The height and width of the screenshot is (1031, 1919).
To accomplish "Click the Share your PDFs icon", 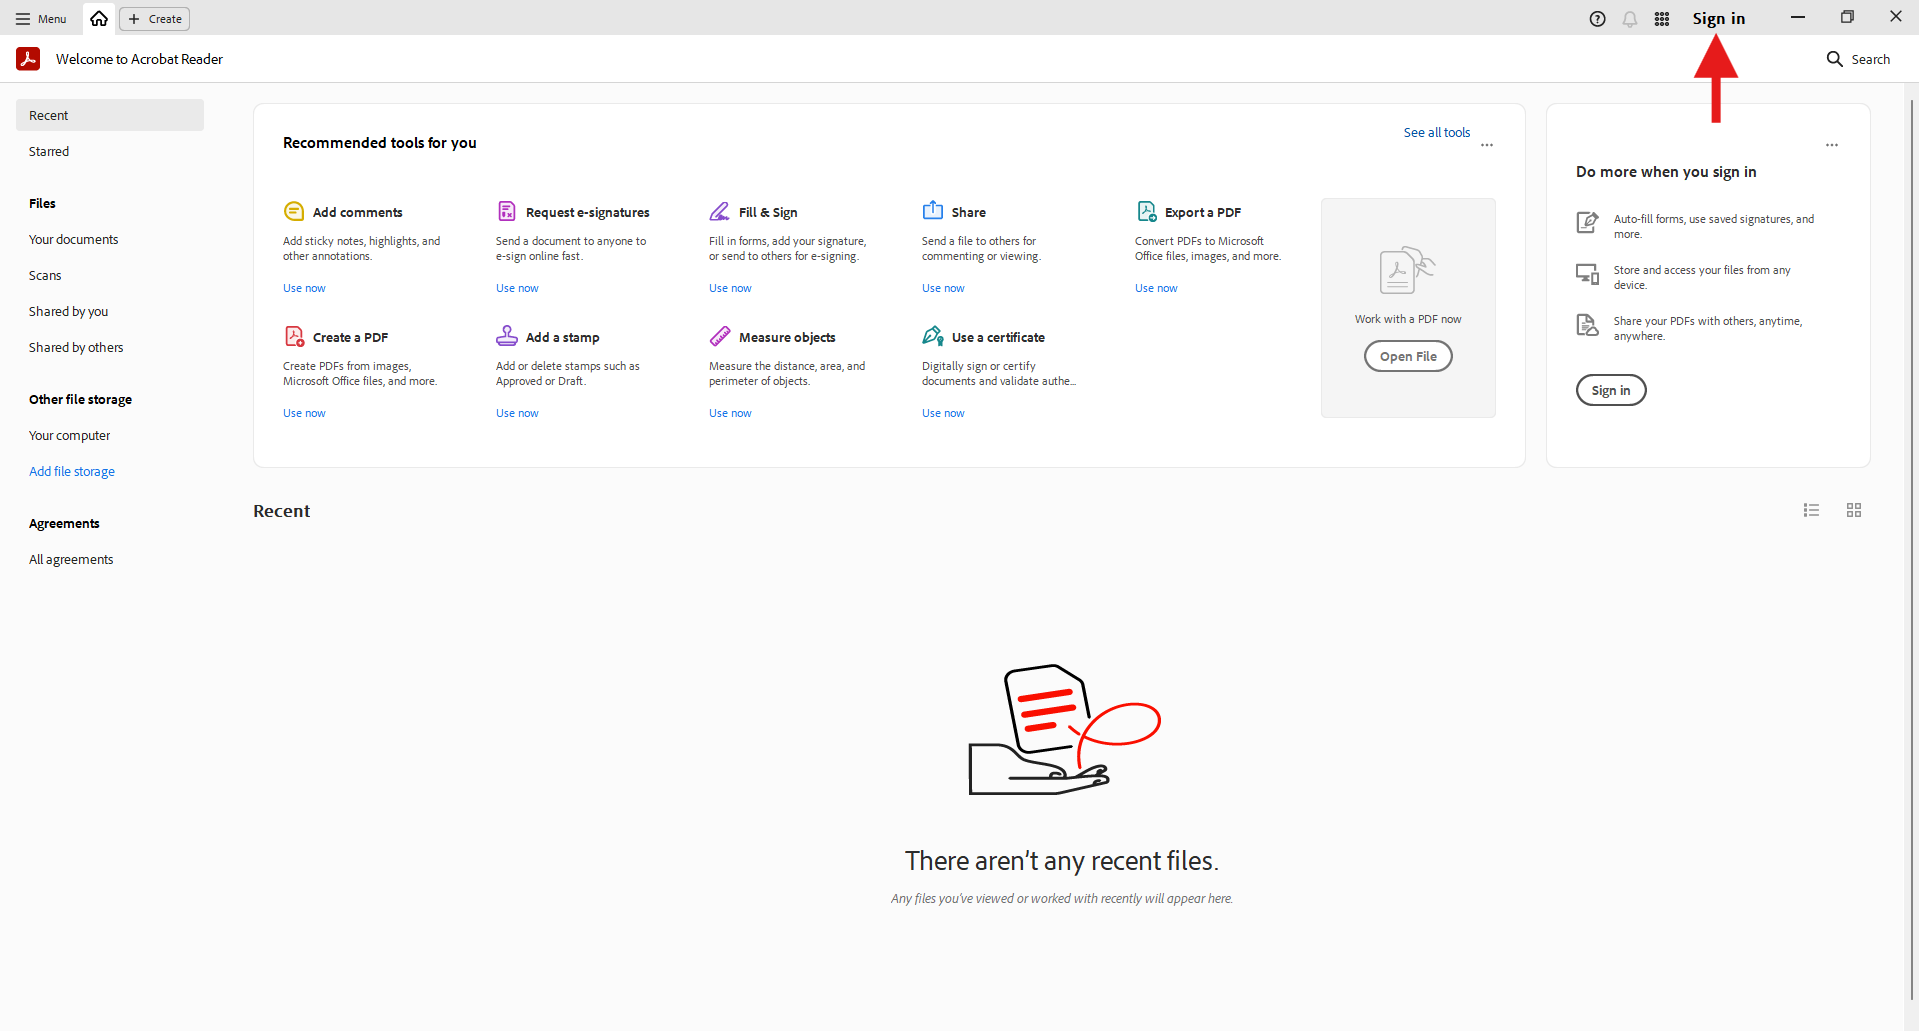I will (1587, 324).
